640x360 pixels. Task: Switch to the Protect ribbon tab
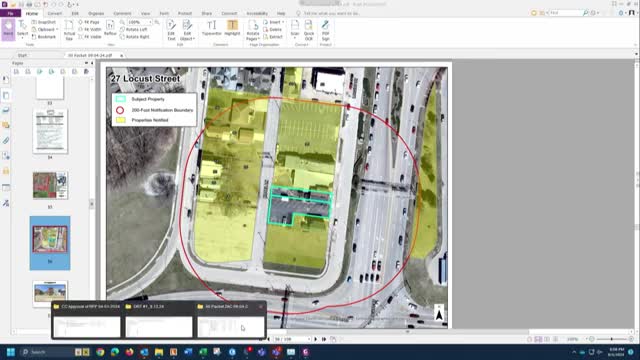(184, 13)
